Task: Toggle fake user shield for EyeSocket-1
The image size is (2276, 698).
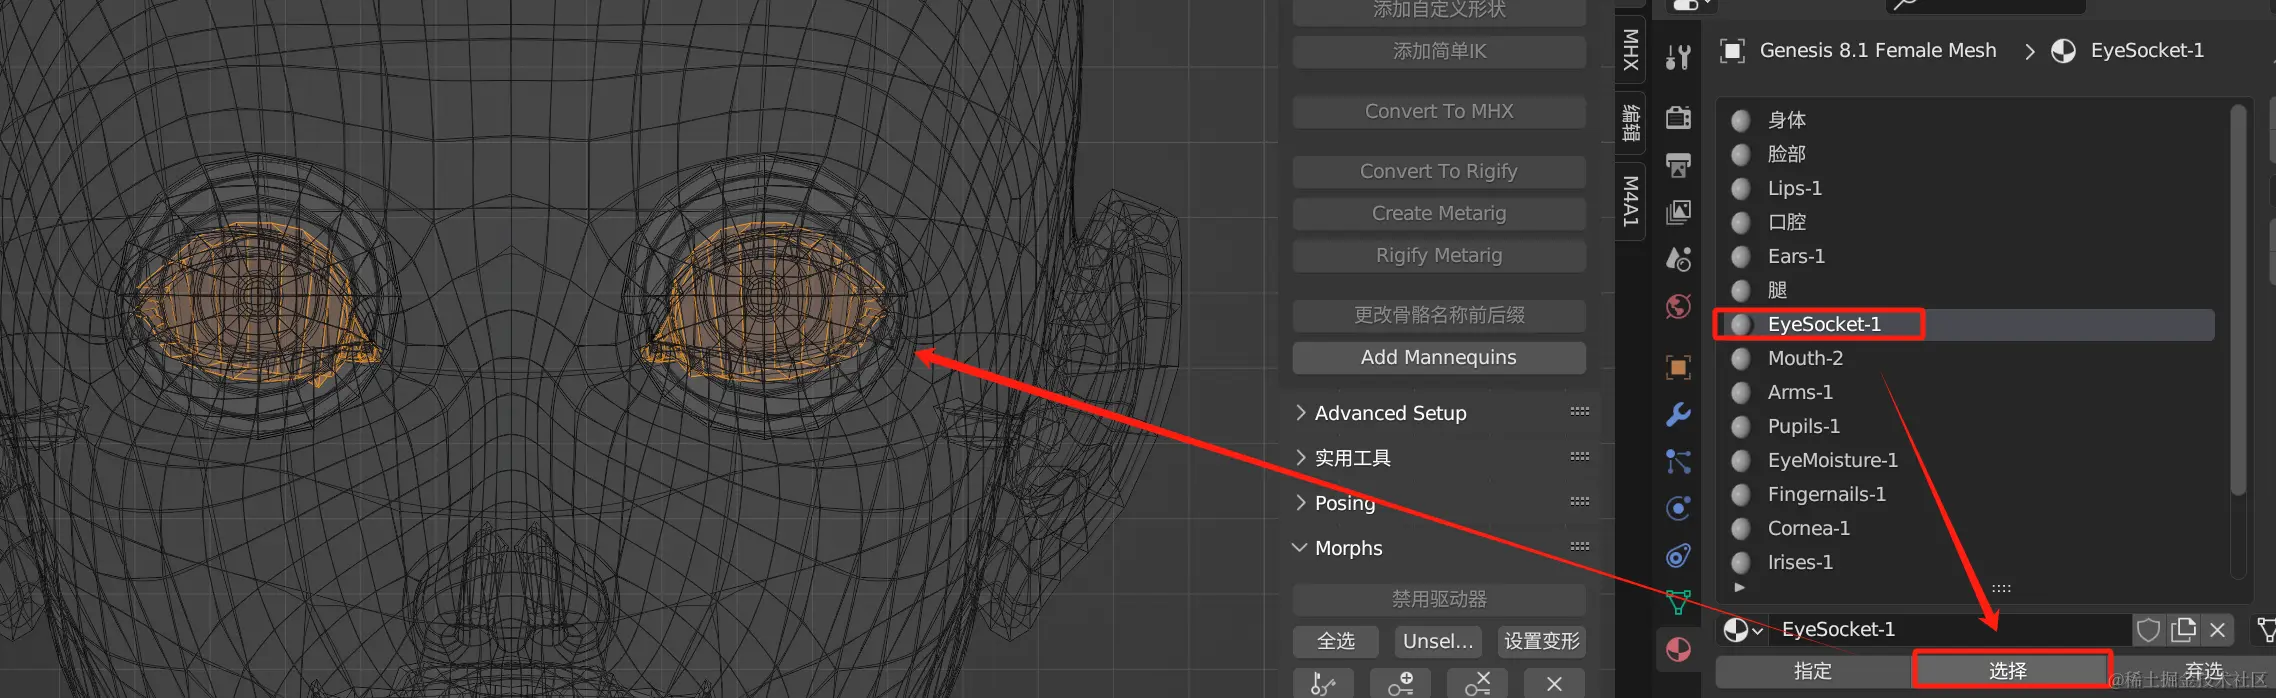Action: pyautogui.click(x=2148, y=629)
